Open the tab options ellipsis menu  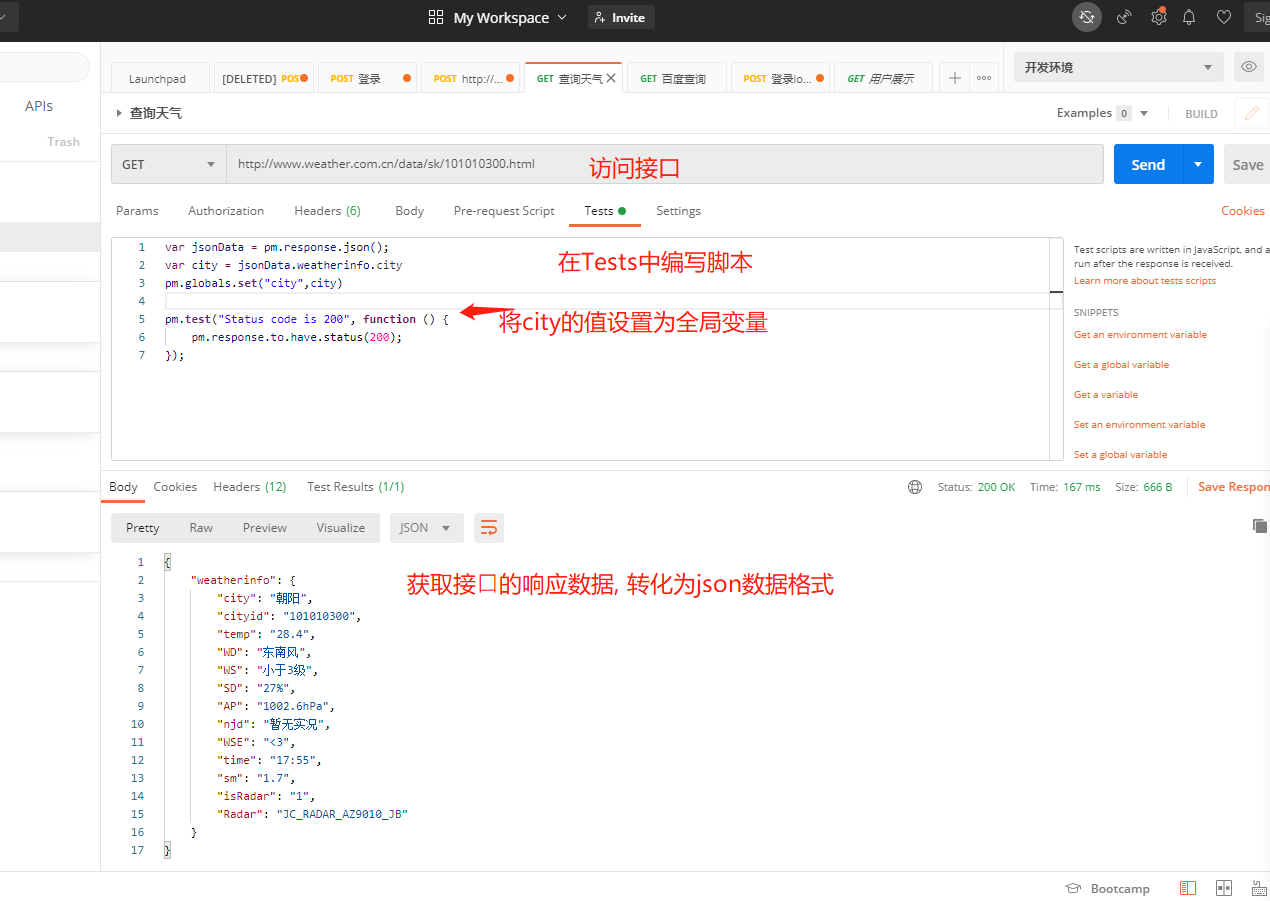pyautogui.click(x=984, y=78)
